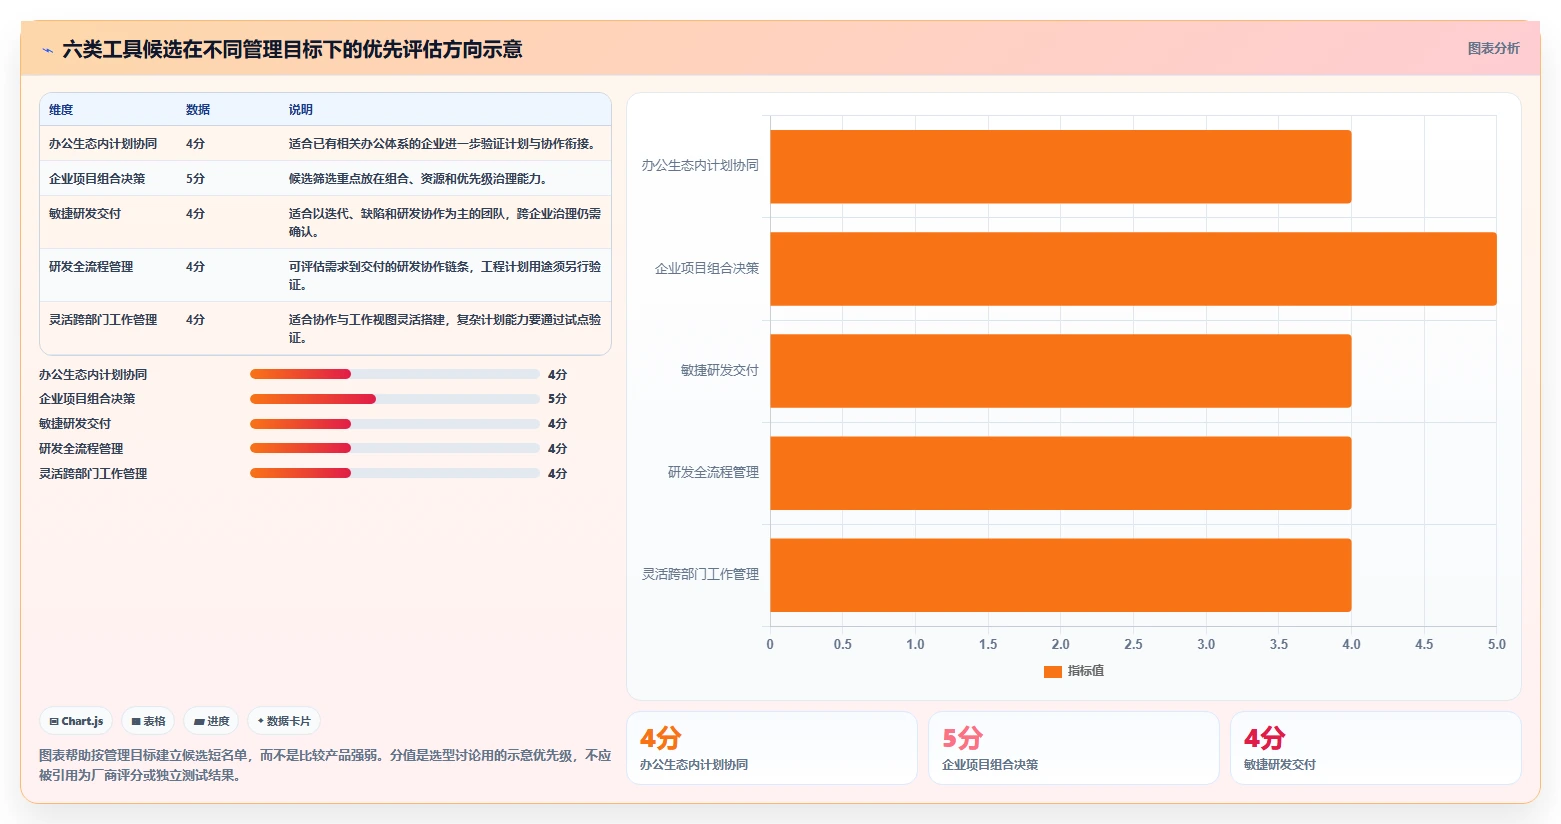This screenshot has width=1561, height=824.
Task: Click the description starting 可评估需求到交付
Action: coord(445,275)
